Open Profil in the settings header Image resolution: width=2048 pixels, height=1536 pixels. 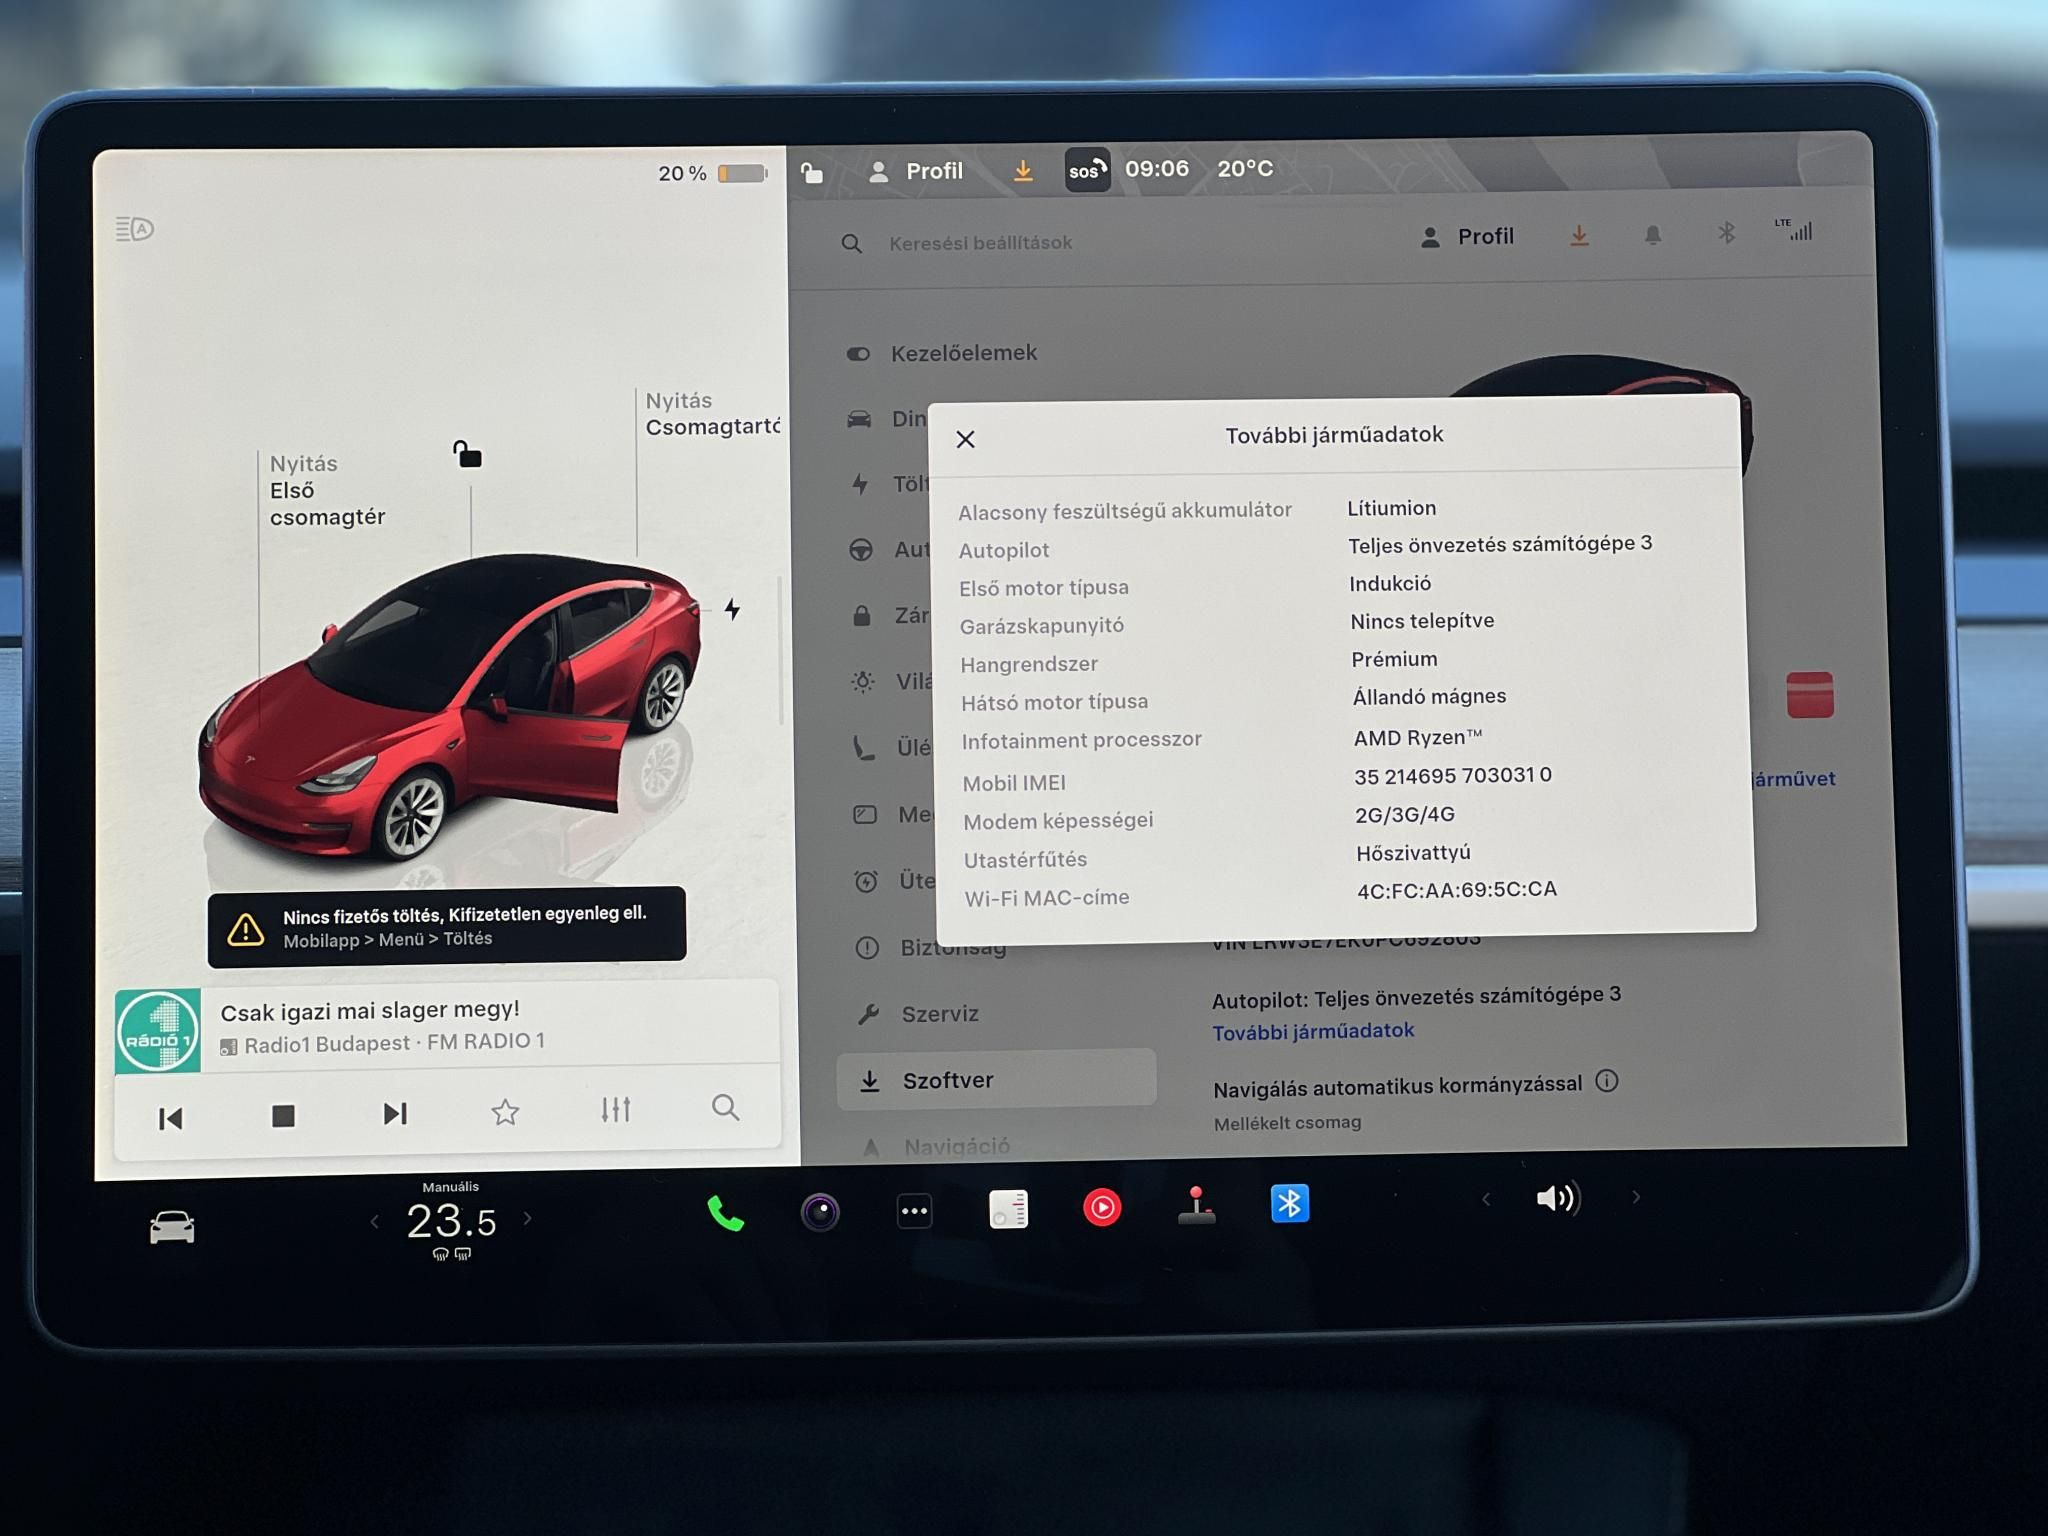[x=1467, y=237]
